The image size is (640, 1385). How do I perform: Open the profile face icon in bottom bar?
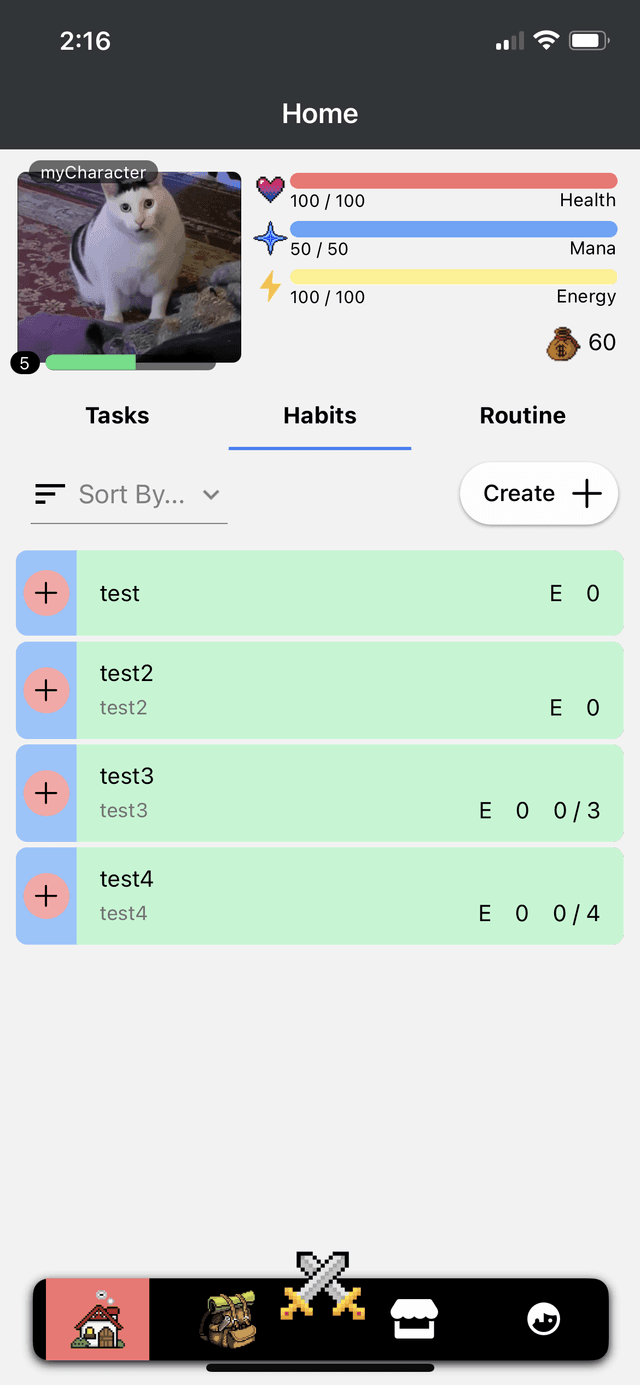[543, 1320]
